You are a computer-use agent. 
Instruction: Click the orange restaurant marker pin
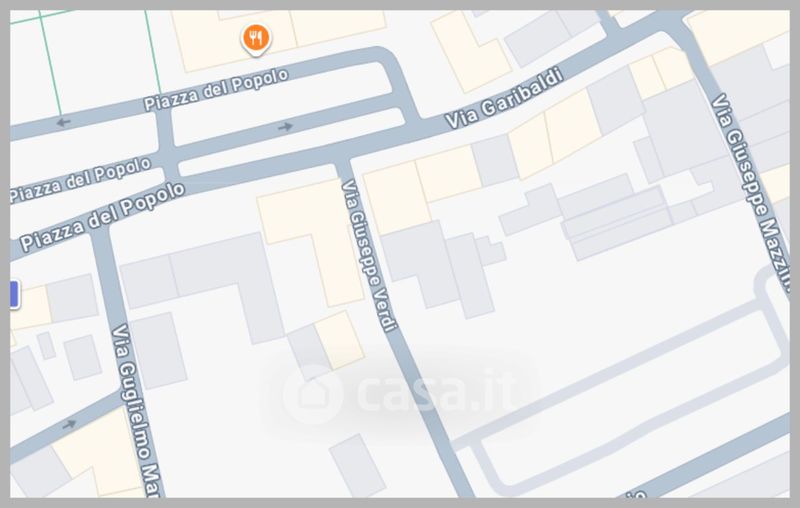point(256,39)
